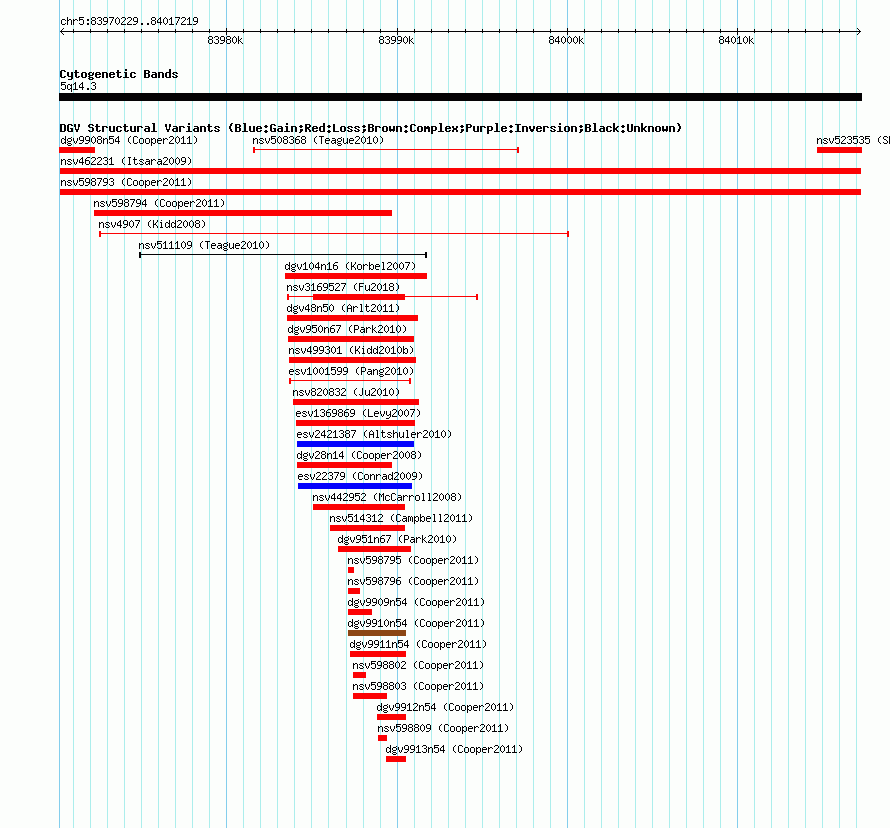890x828 pixels.
Task: Click the thick red bar of nsv3169527
Action: 359,297
